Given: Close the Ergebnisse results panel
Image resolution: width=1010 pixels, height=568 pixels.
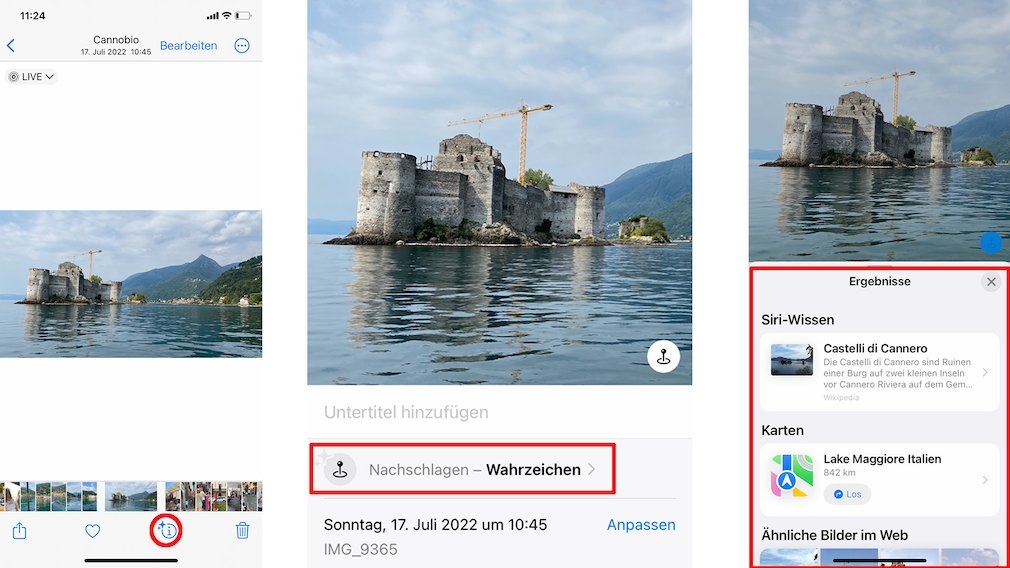Looking at the screenshot, I should pyautogui.click(x=991, y=282).
